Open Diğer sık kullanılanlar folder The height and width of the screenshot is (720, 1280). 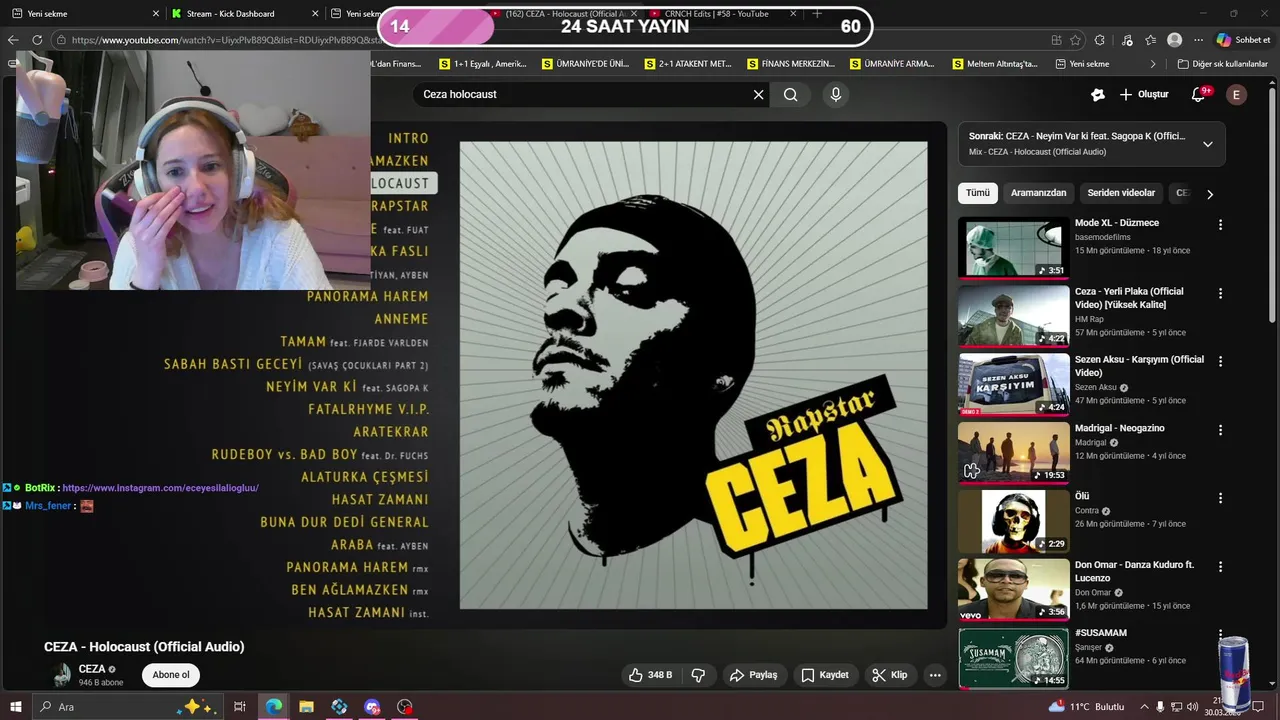coord(1222,64)
